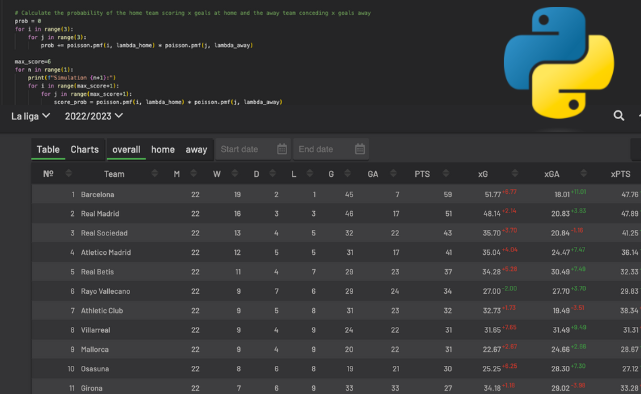Switch to the Charts tab

[x=85, y=150]
